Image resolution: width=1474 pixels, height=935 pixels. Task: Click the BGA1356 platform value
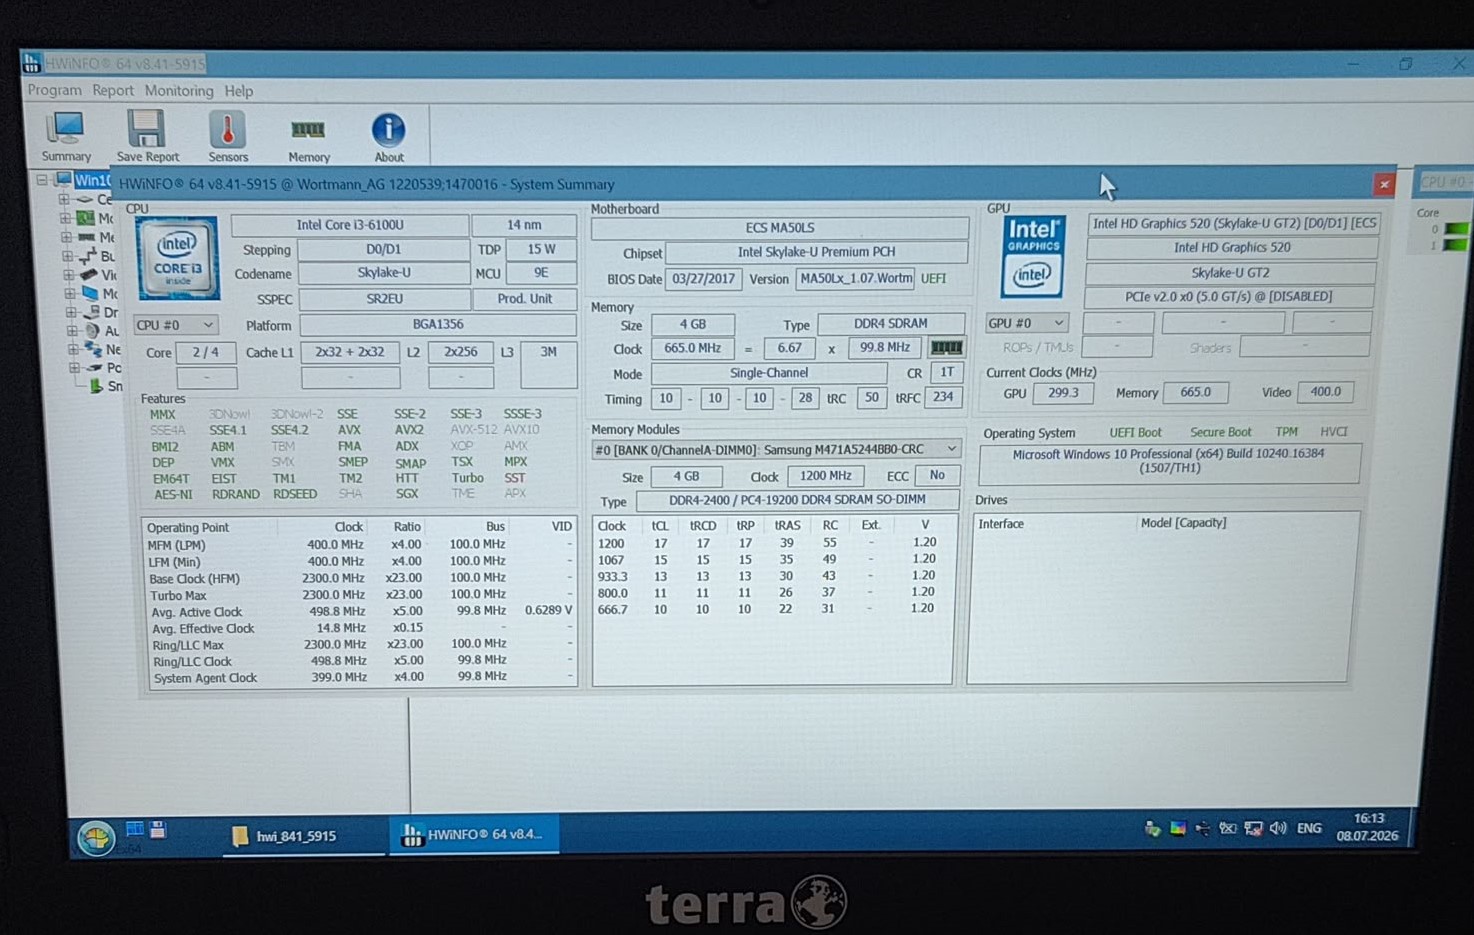(438, 325)
